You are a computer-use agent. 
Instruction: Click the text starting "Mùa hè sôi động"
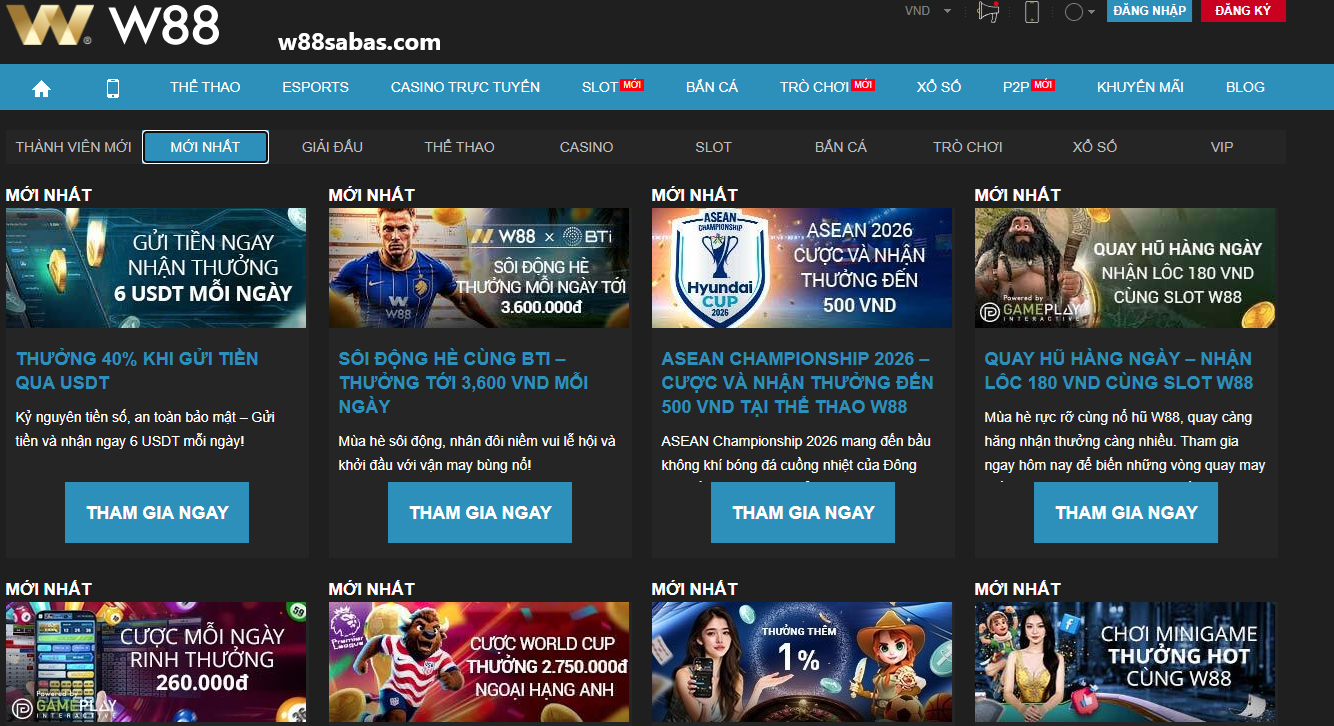477,453
